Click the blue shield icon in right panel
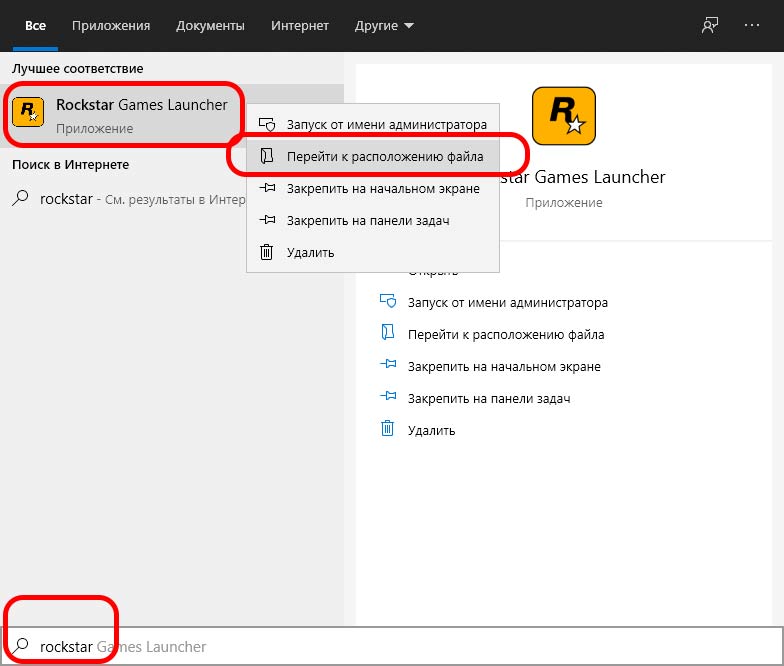 pyautogui.click(x=388, y=300)
